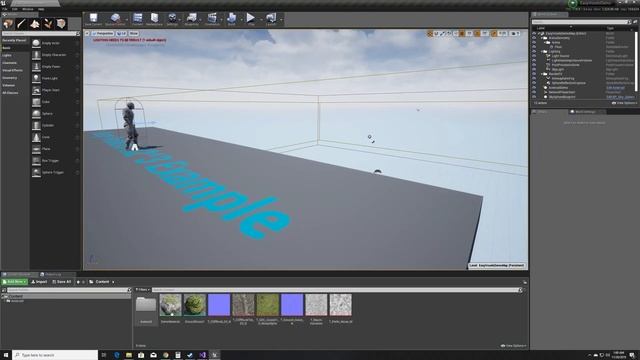Screen dimensions: 640x360
Task: Select the Point Light item
Action: pyautogui.click(x=56, y=78)
